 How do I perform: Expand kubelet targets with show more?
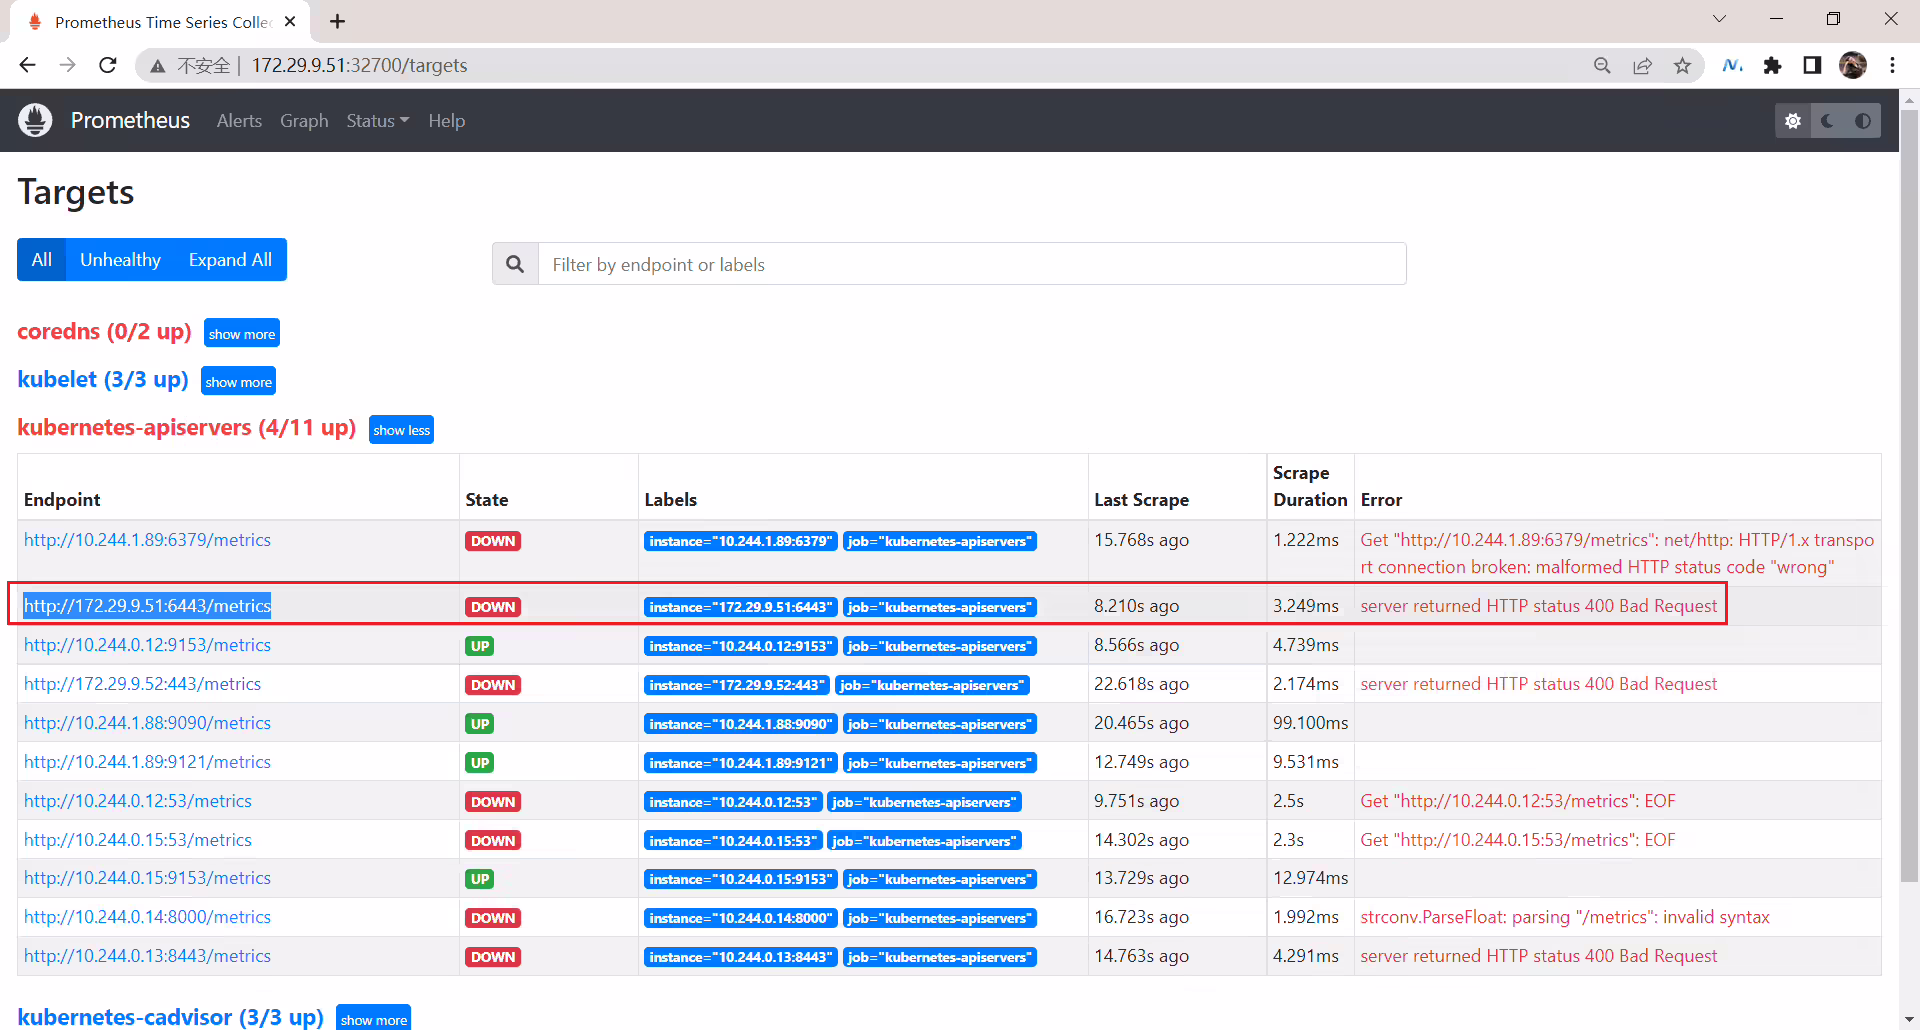(238, 381)
